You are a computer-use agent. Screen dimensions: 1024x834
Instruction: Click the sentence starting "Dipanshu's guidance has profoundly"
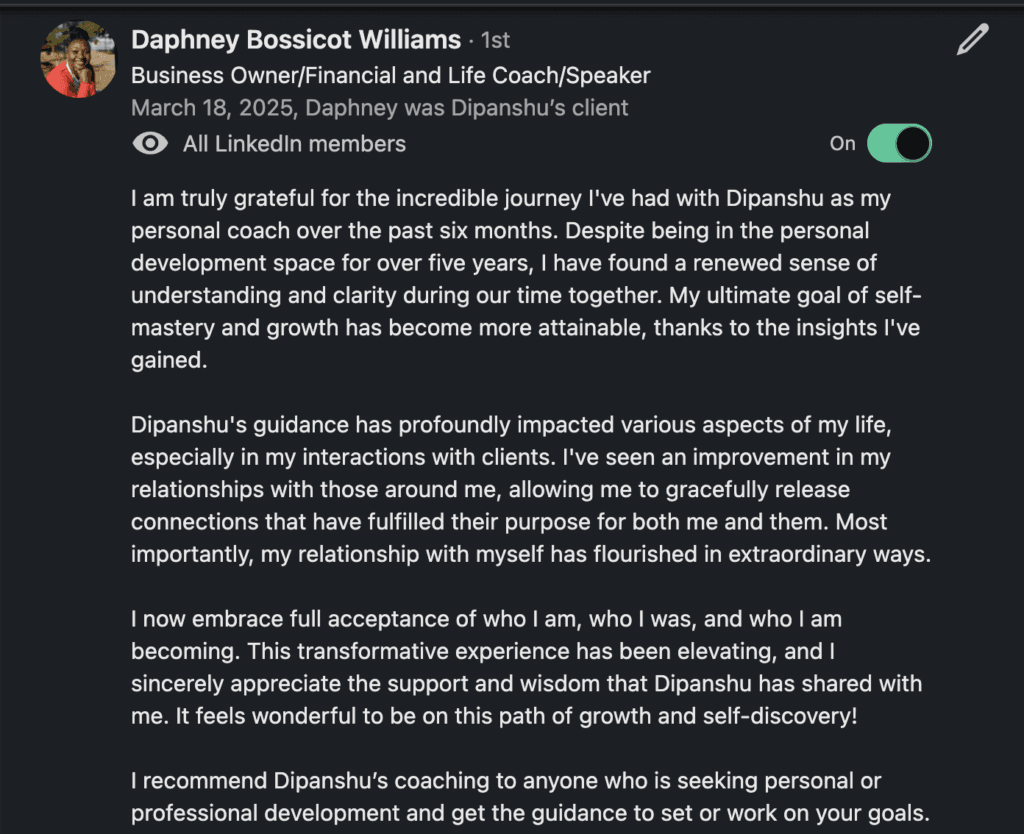tap(510, 425)
